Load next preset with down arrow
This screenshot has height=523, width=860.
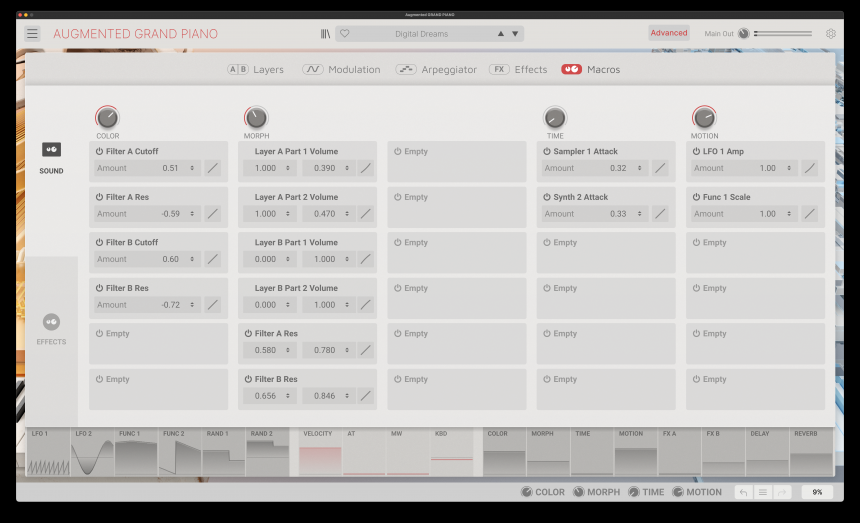tap(515, 33)
